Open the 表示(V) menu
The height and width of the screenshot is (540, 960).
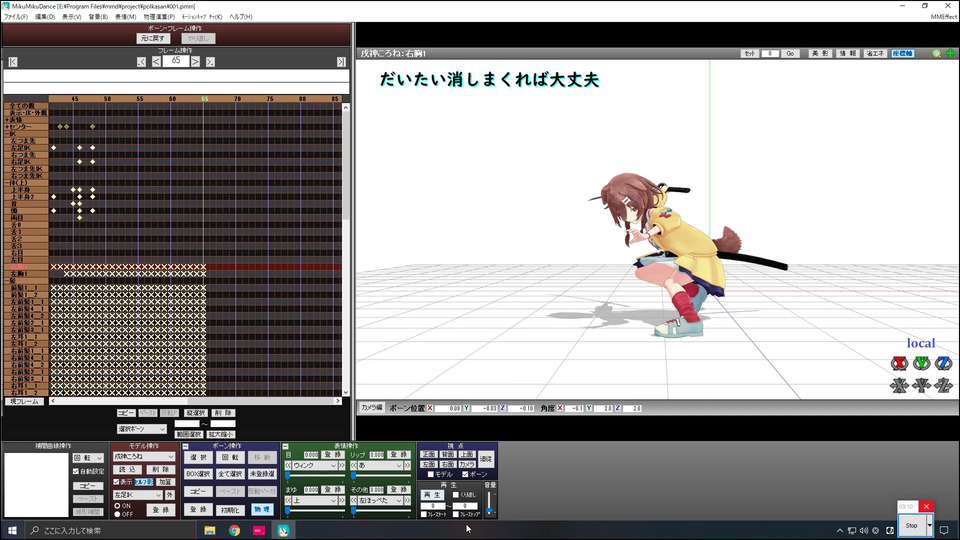point(72,17)
